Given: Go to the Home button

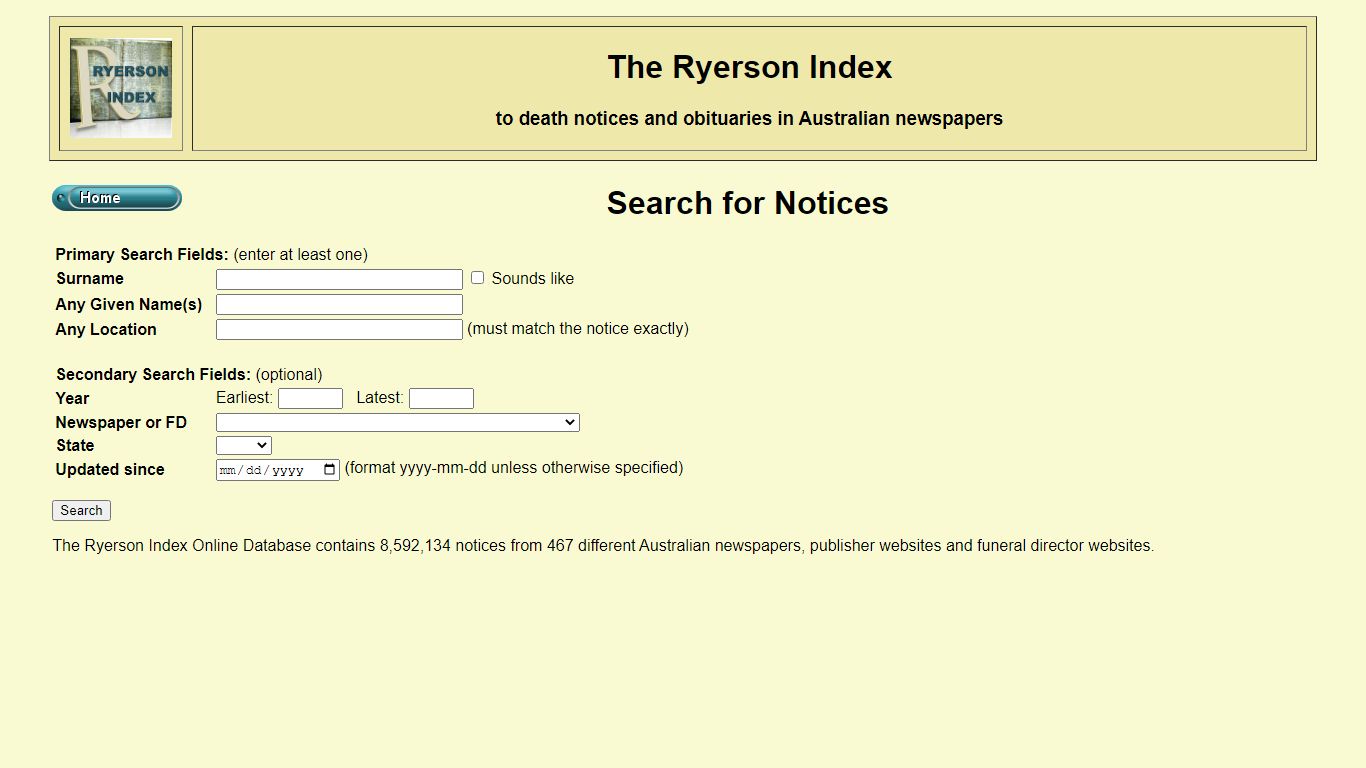Looking at the screenshot, I should coord(117,198).
